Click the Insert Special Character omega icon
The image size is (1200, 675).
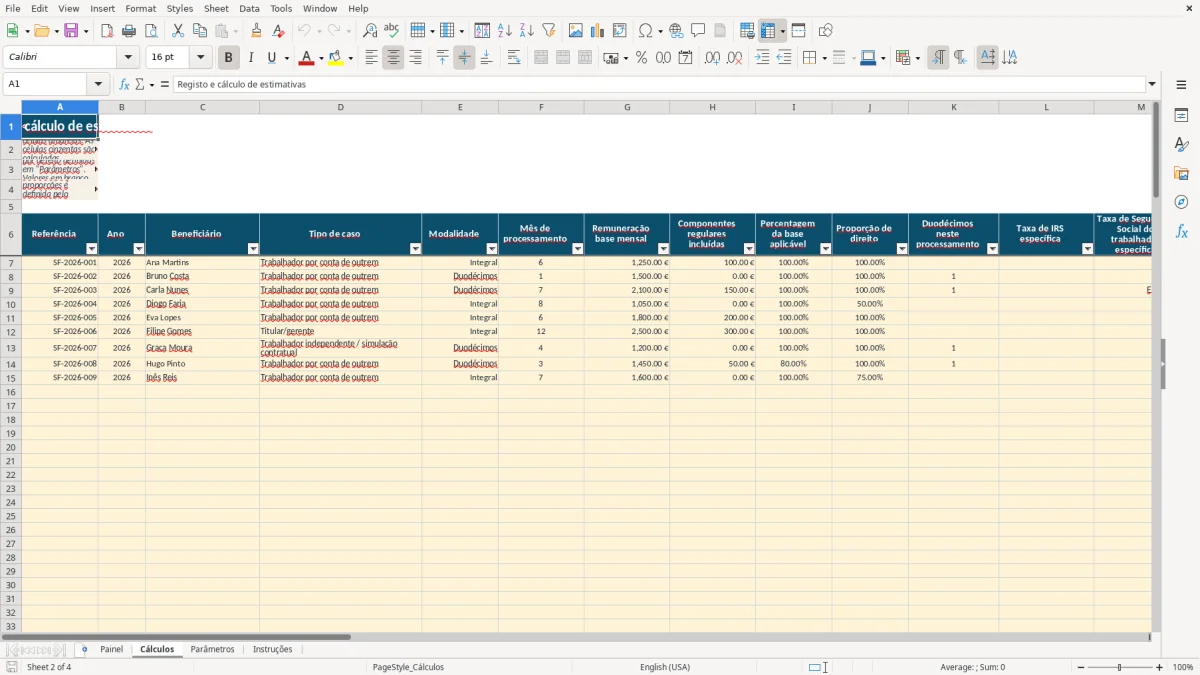pyautogui.click(x=645, y=31)
